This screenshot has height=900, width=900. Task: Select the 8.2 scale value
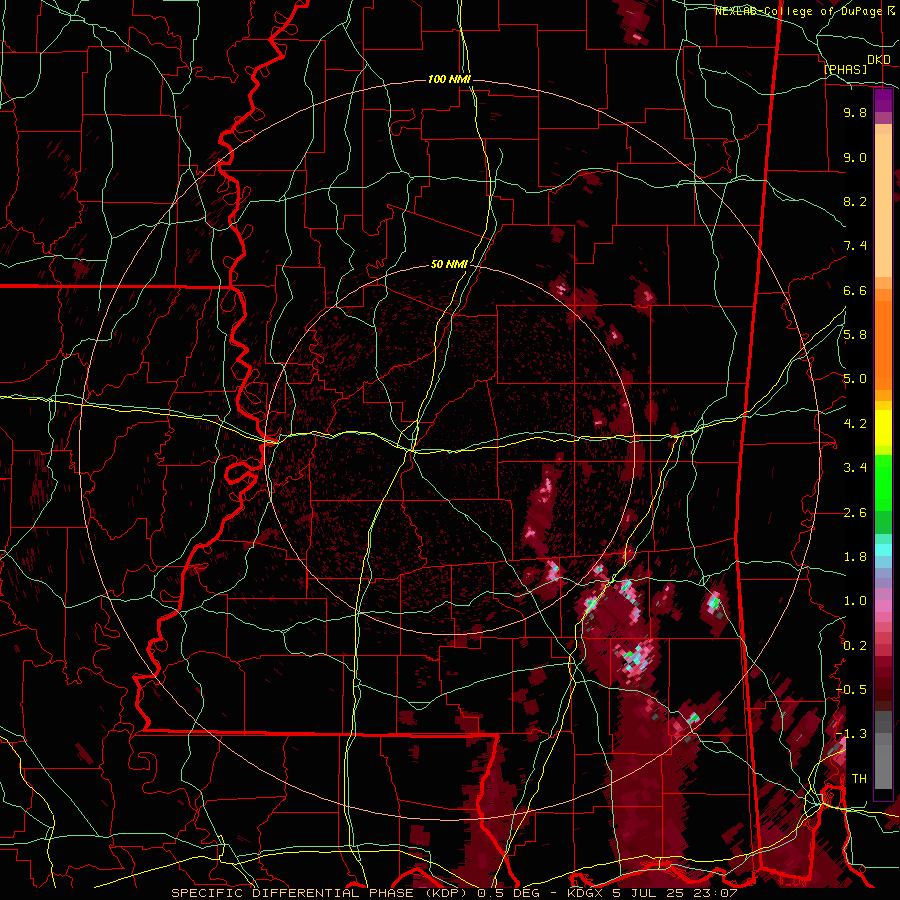tap(855, 201)
